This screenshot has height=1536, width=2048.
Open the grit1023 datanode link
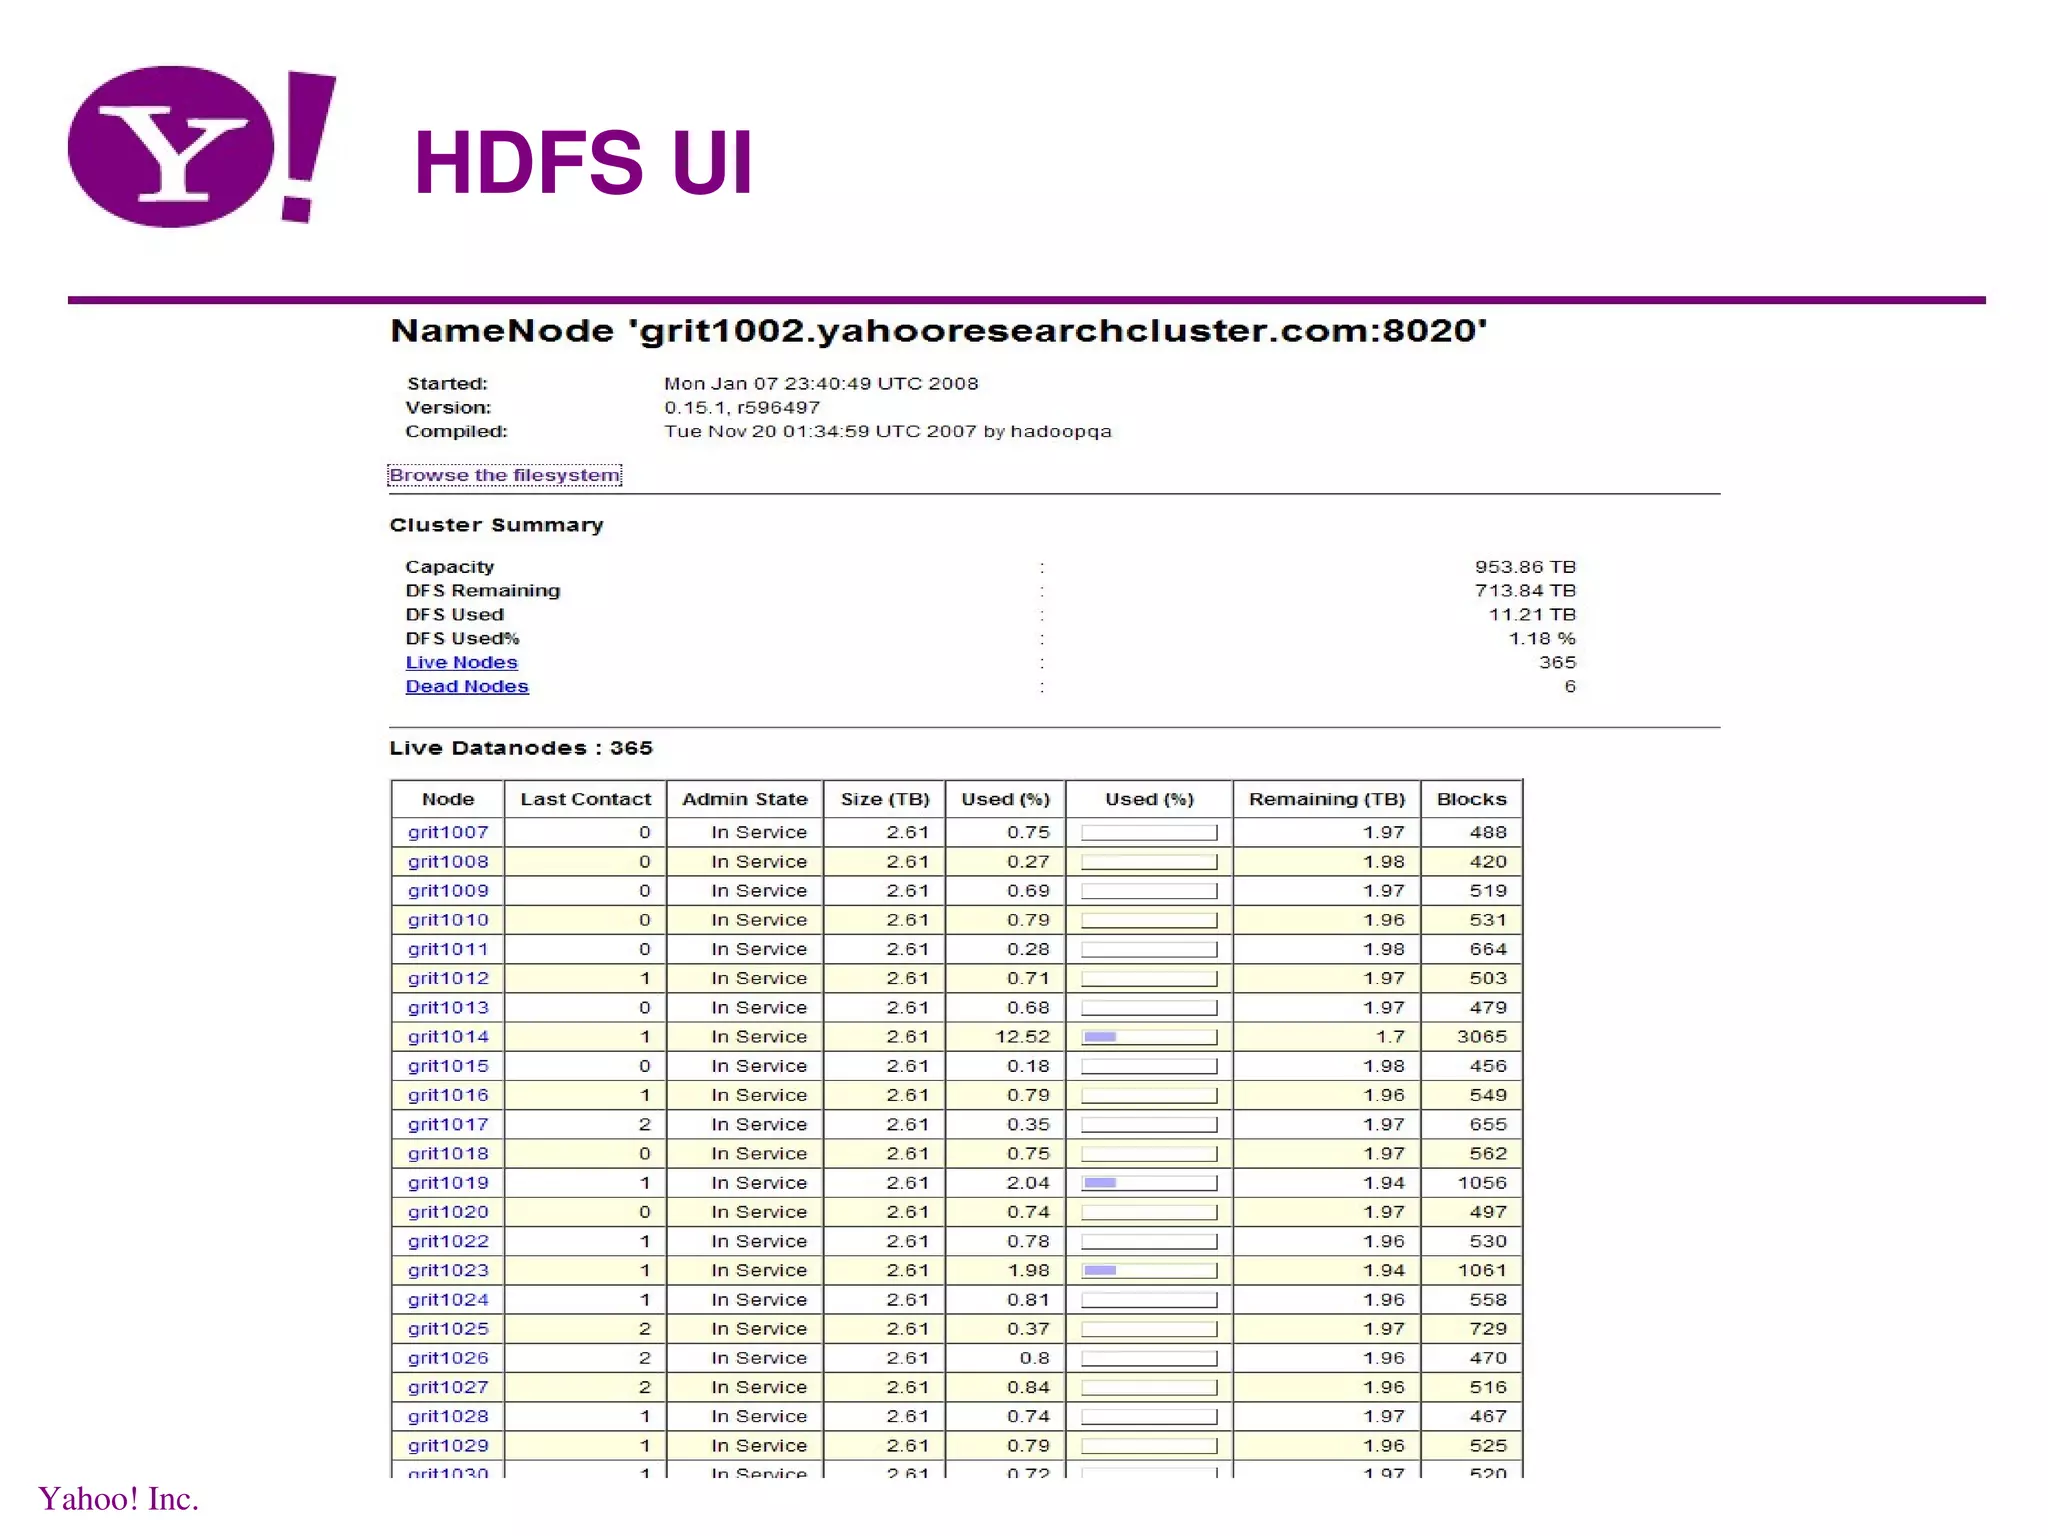tap(448, 1270)
